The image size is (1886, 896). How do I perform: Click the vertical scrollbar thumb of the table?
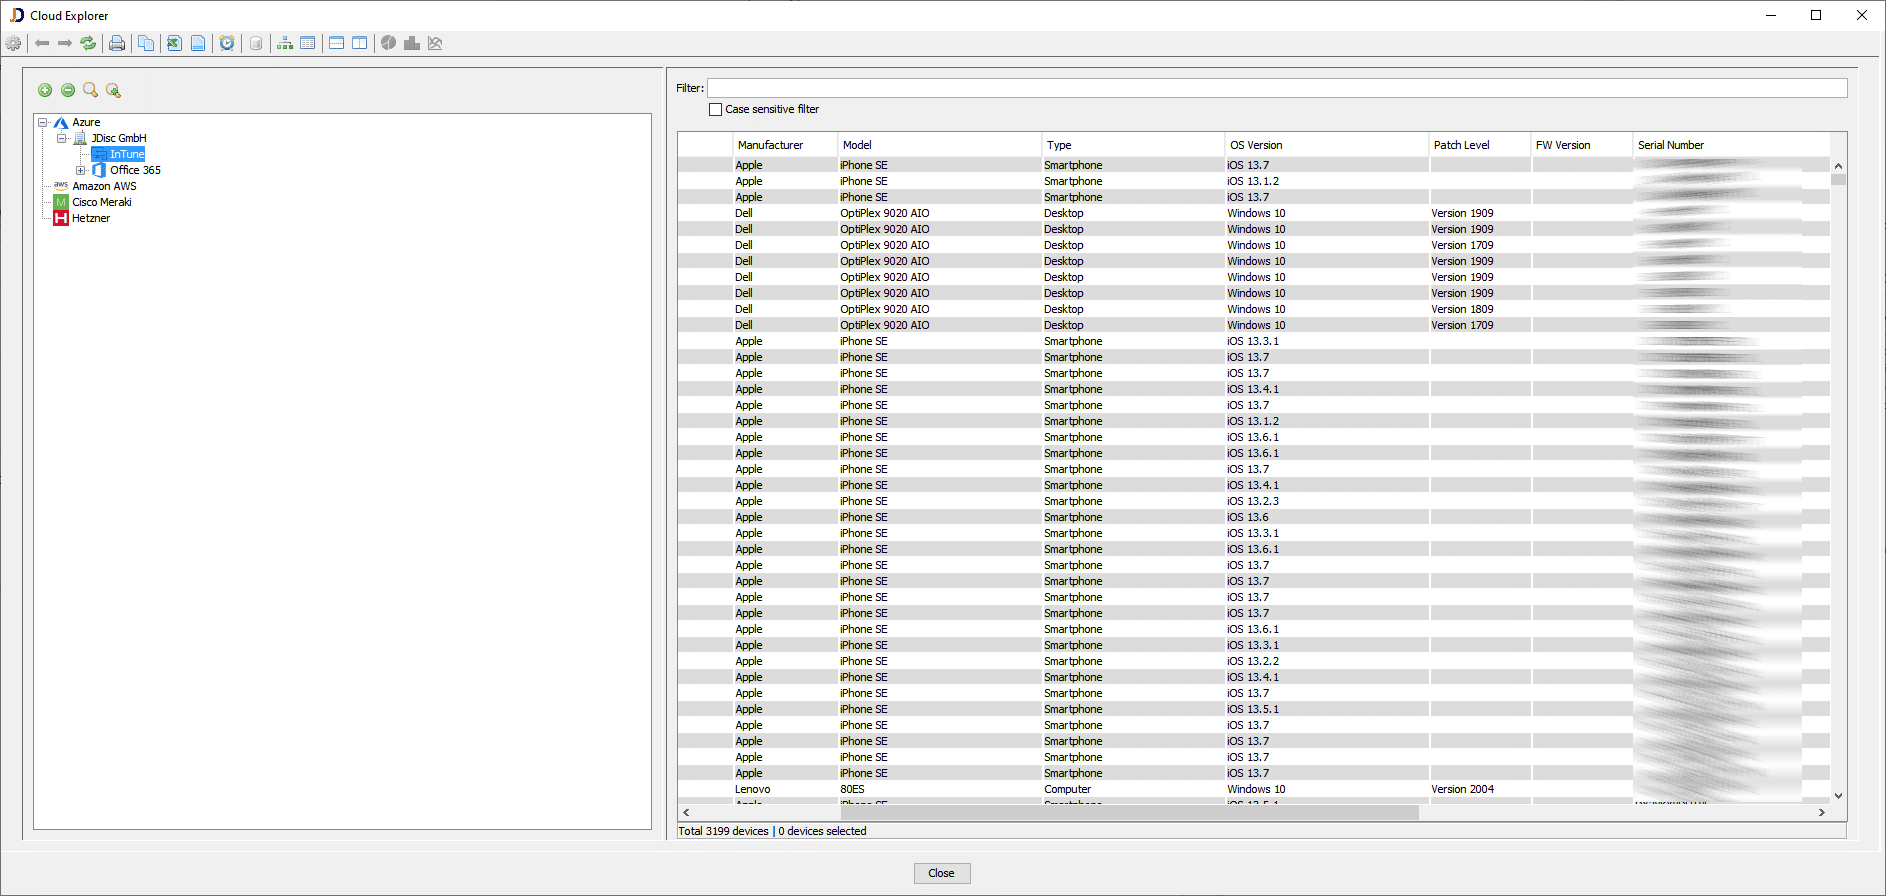click(1838, 179)
